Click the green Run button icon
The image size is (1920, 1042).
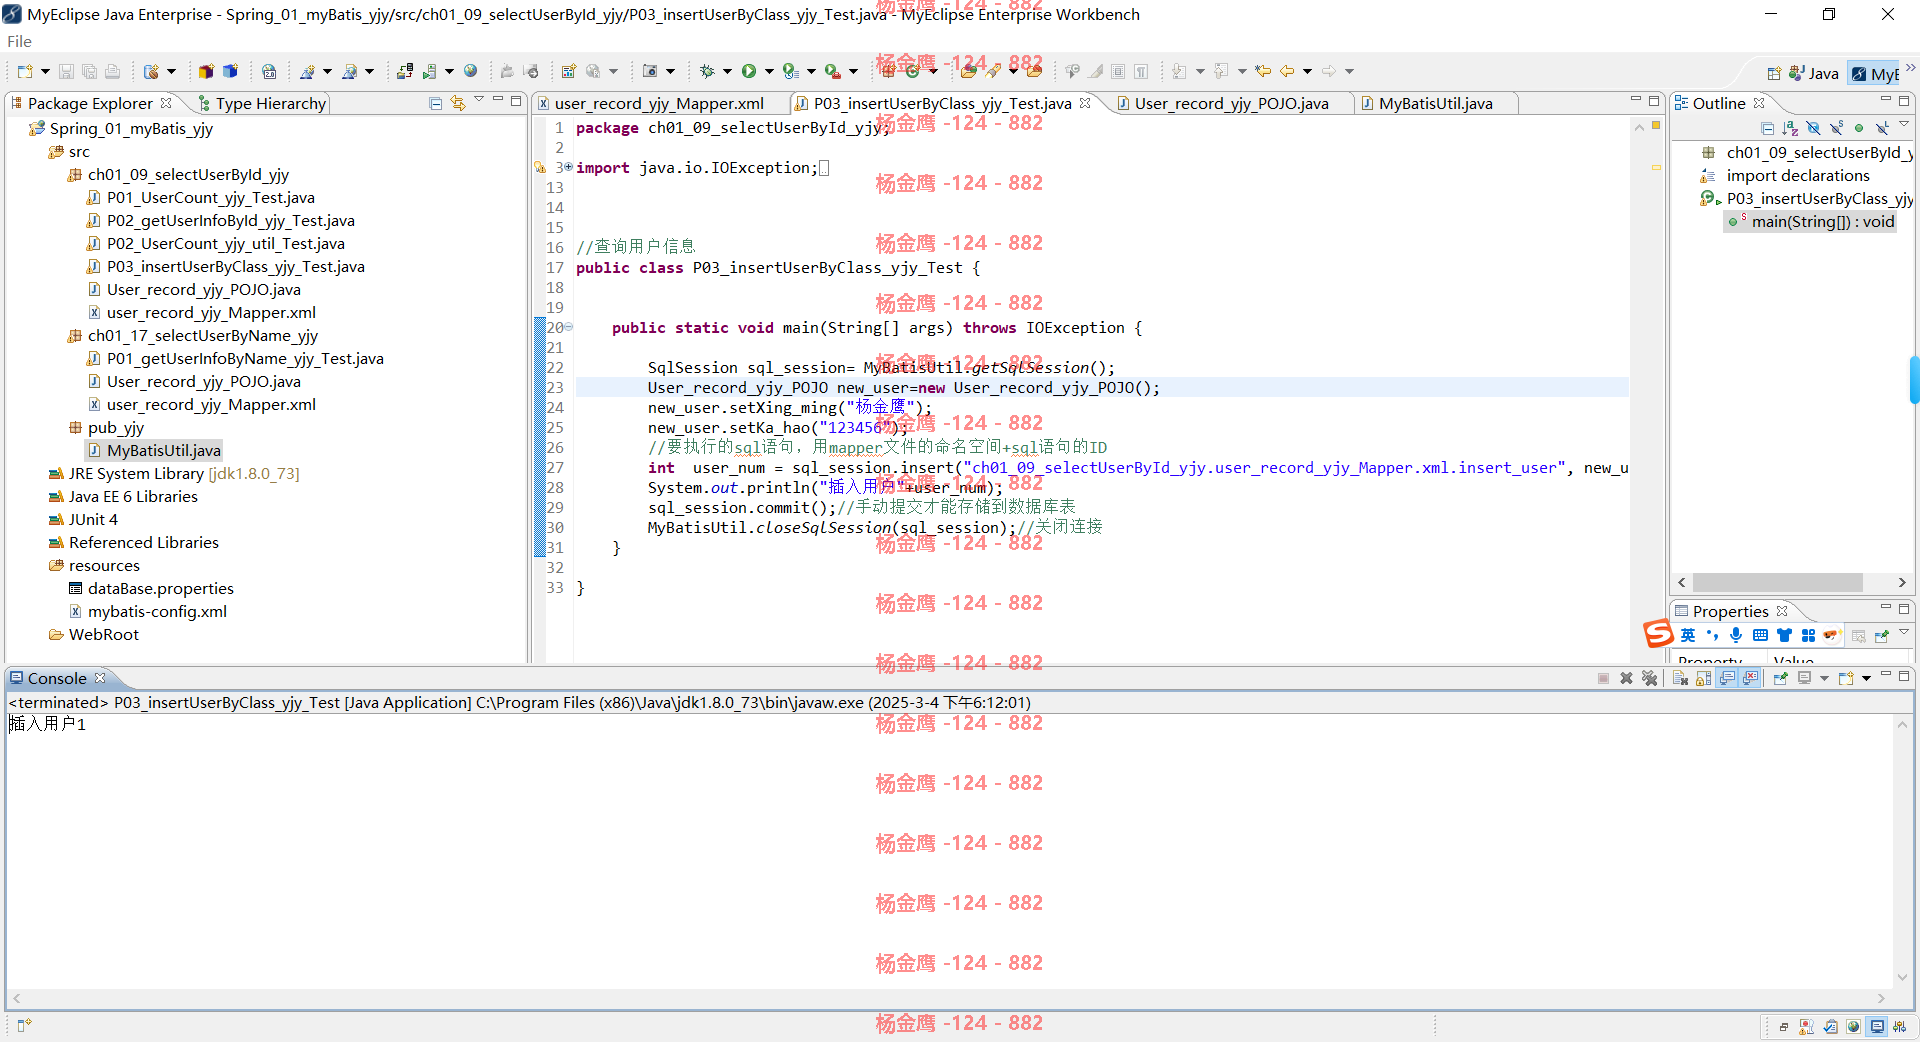tap(748, 71)
